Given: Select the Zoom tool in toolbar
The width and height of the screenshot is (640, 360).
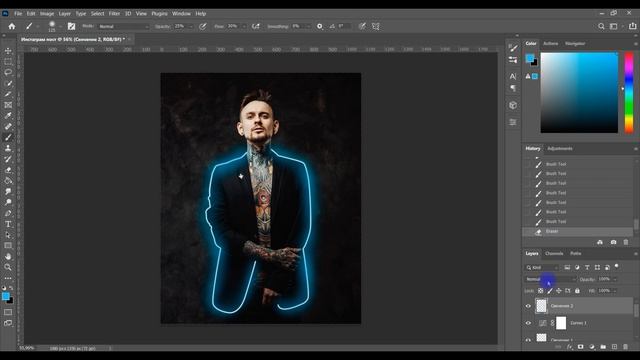Looking at the screenshot, I should click(8, 267).
